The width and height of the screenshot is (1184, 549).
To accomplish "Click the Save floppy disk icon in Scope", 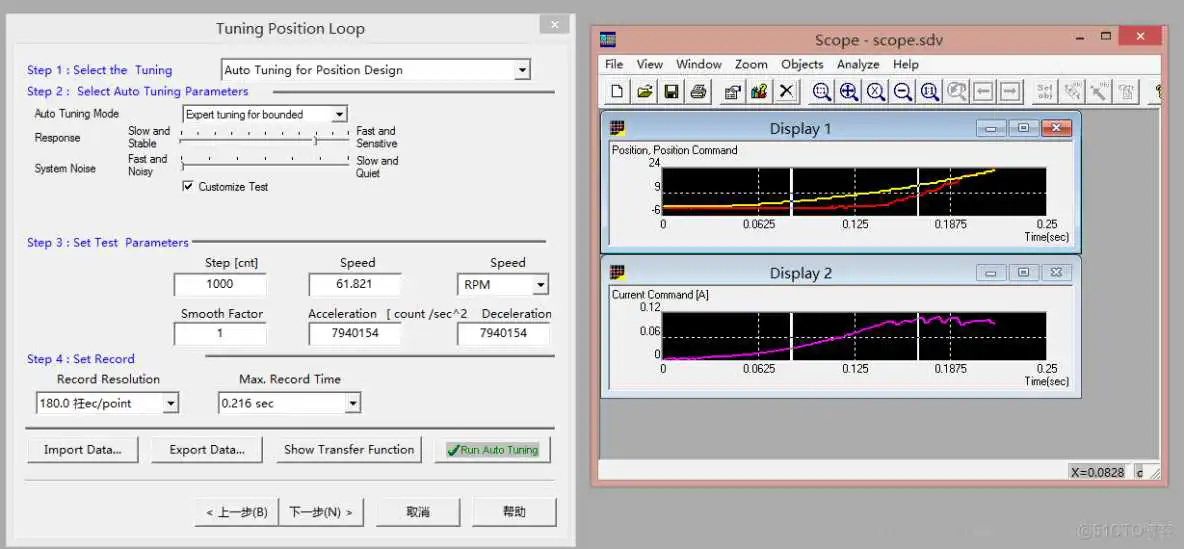I will 671,91.
